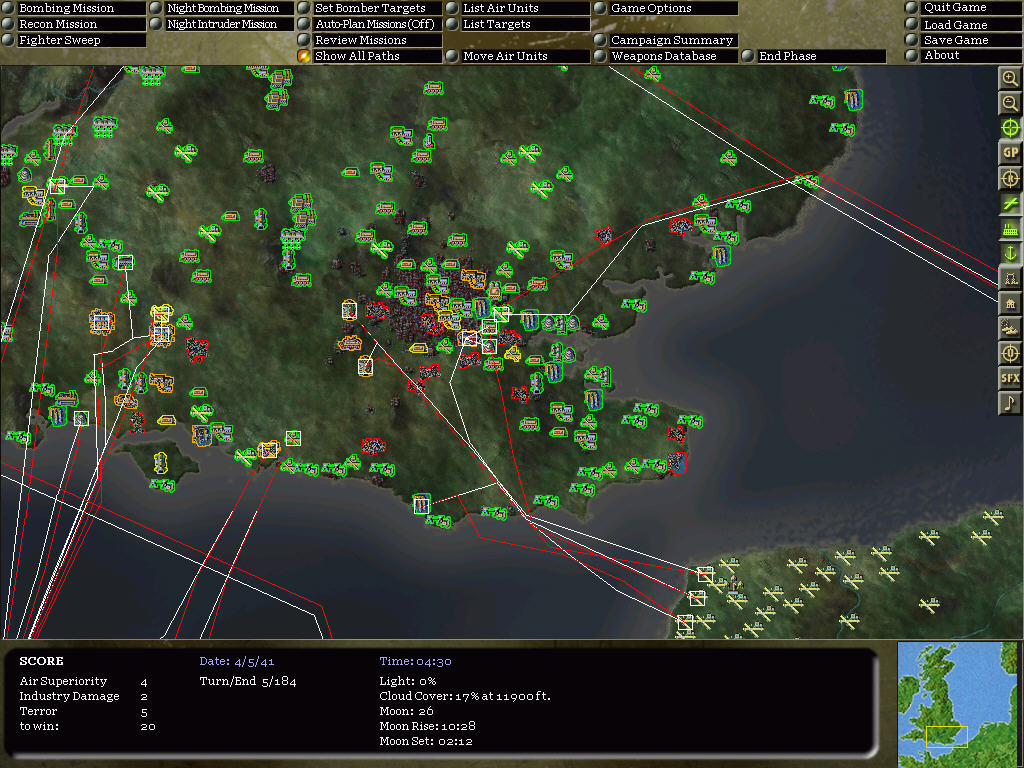Screen dimensions: 1024x768
Task: Click the GP sidebar icon
Action: pos(1010,153)
